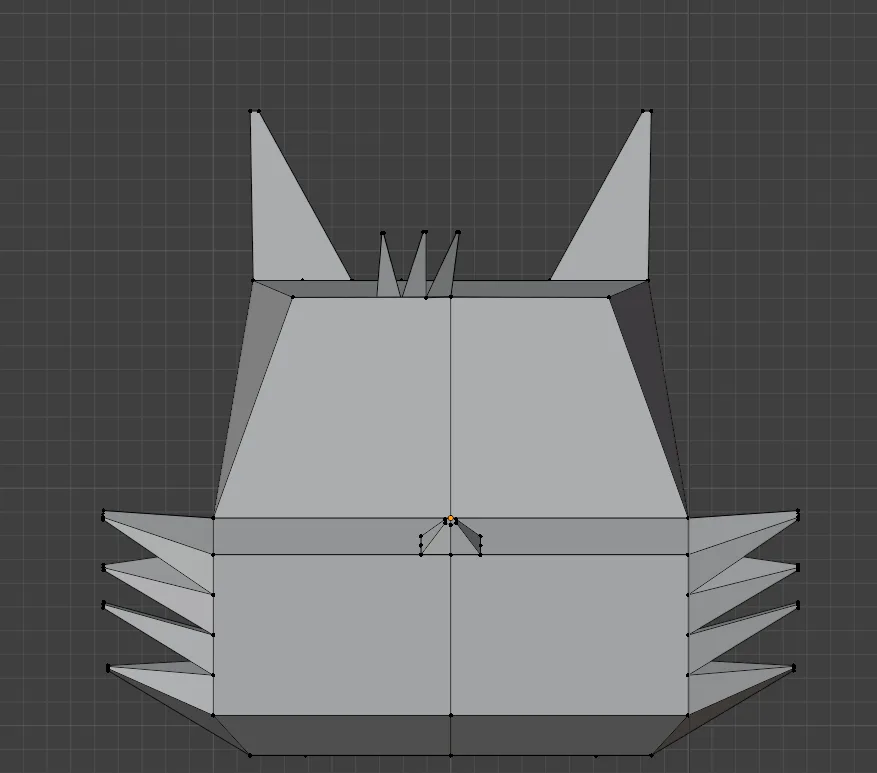Select top-right corner vertex of the trapezoid face
This screenshot has width=877, height=773.
[x=610, y=297]
